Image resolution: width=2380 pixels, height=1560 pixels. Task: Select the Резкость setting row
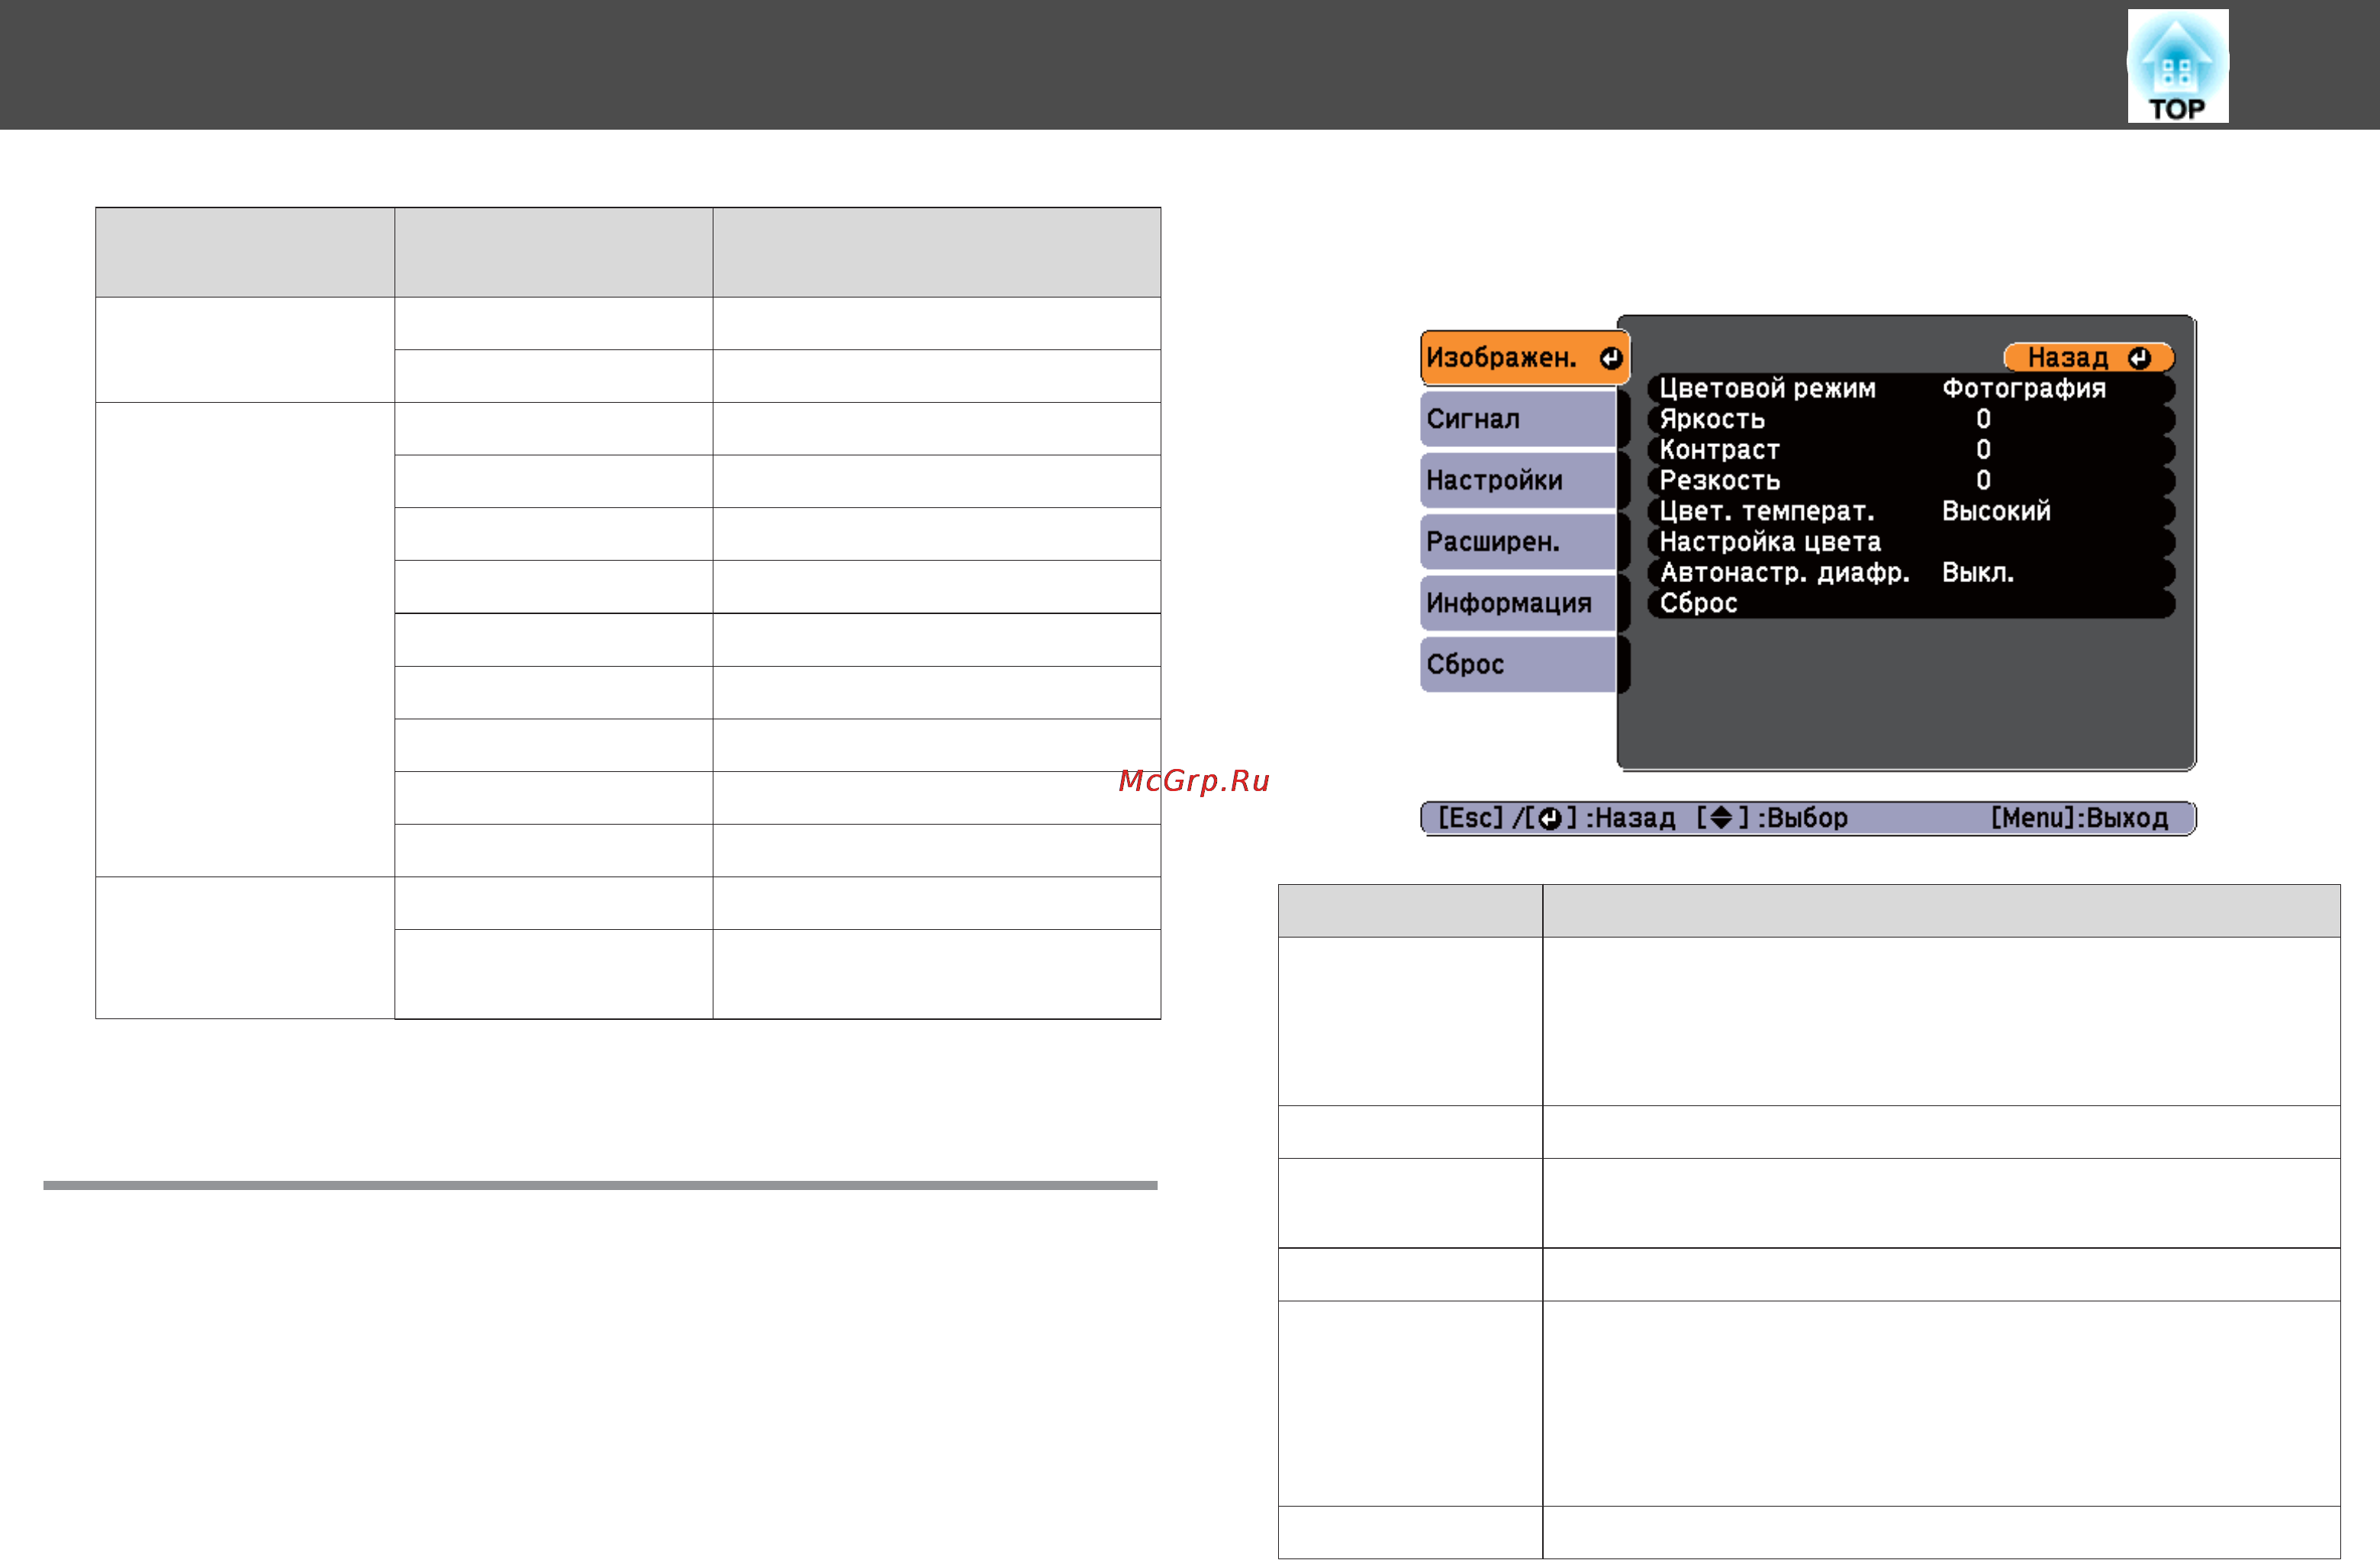tap(1911, 480)
